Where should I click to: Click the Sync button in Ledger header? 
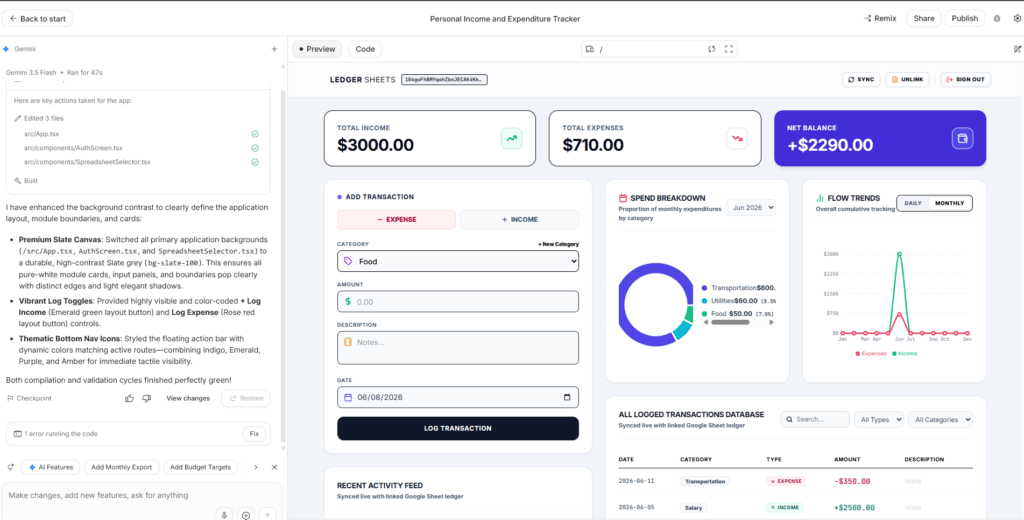coord(861,80)
